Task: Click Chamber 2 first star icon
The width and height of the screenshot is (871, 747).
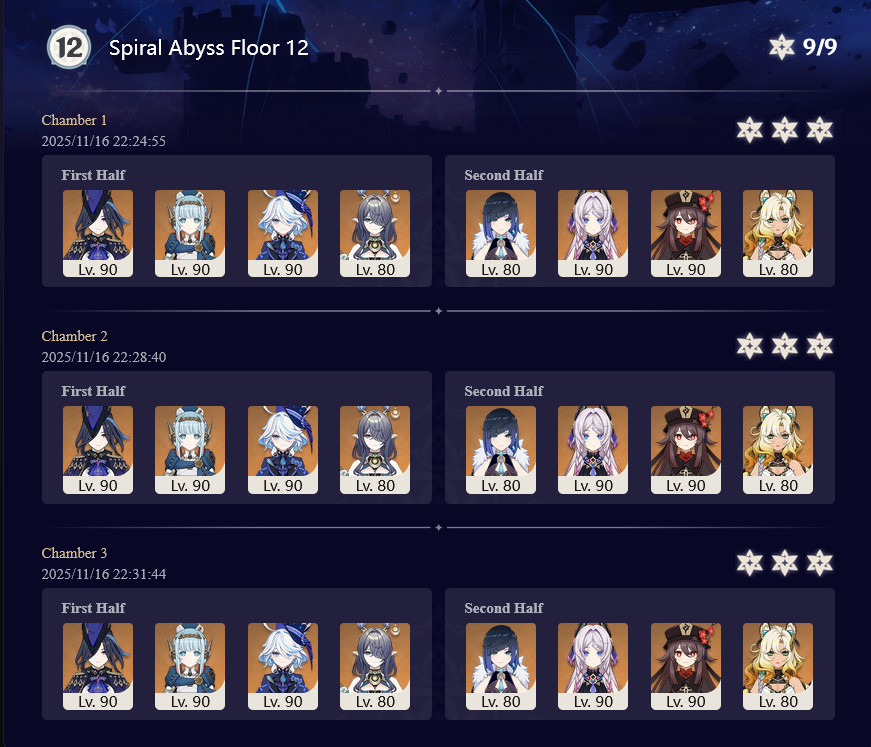Action: [749, 346]
